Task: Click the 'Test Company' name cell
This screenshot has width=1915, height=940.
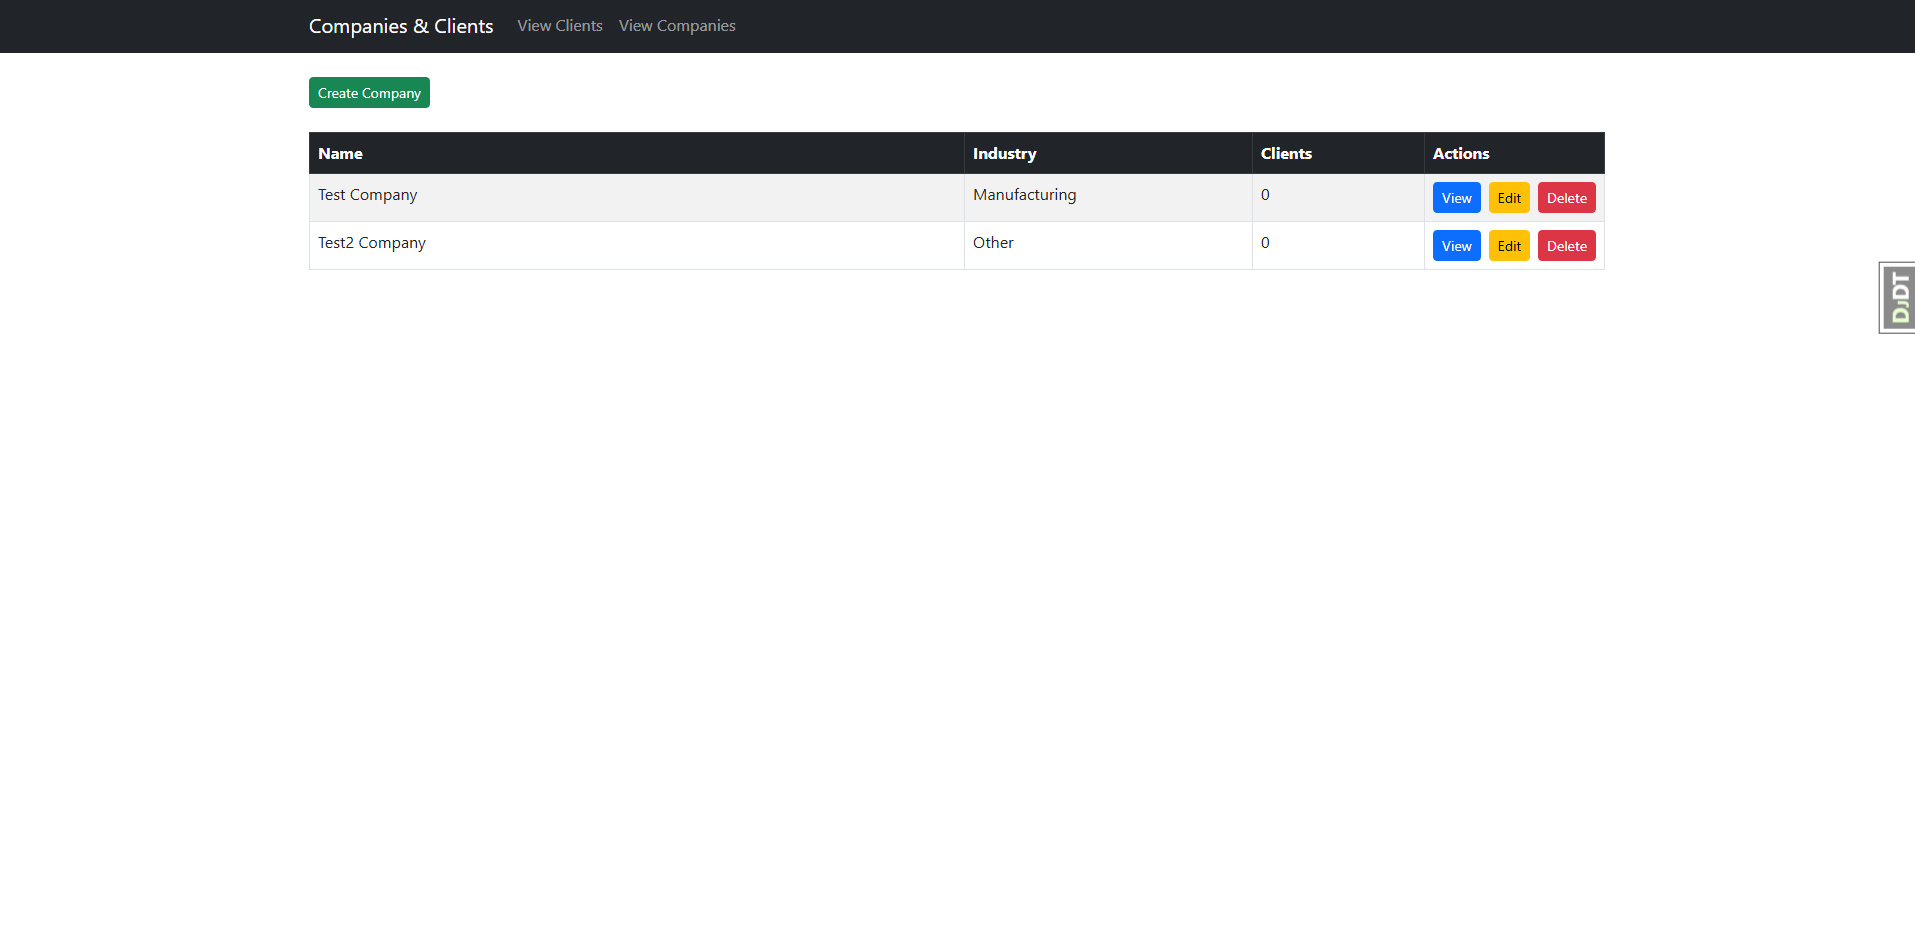Action: 637,198
